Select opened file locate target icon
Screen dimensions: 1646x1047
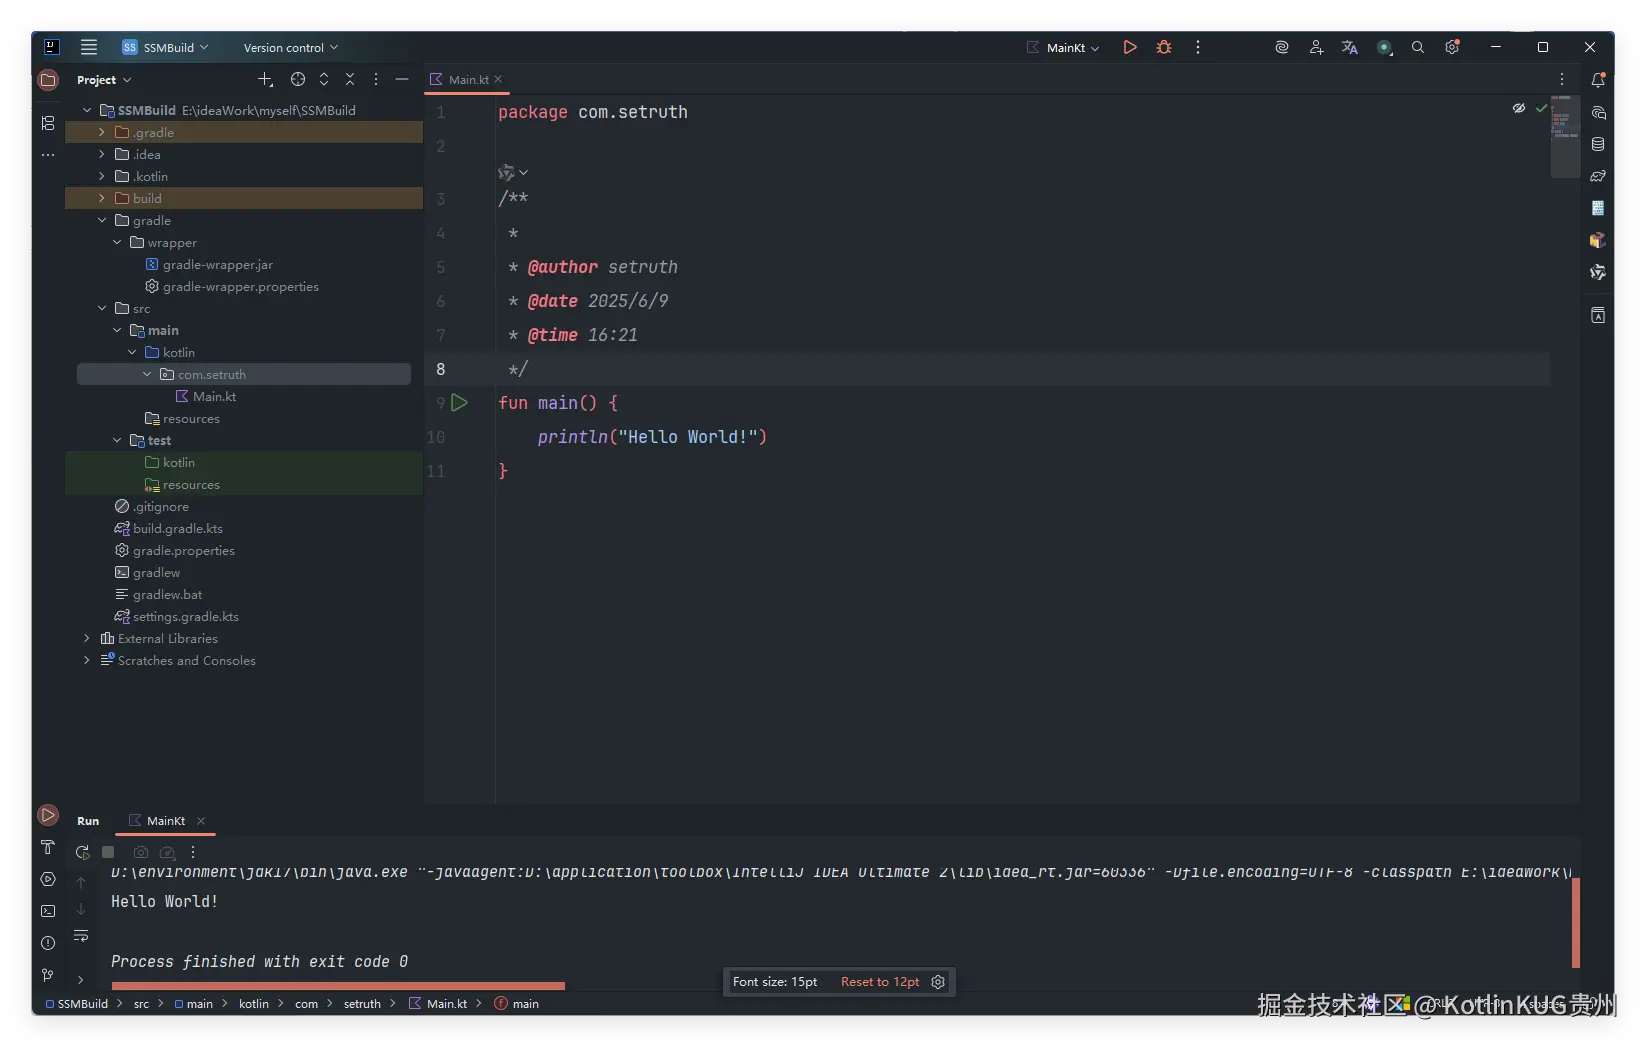(x=297, y=79)
